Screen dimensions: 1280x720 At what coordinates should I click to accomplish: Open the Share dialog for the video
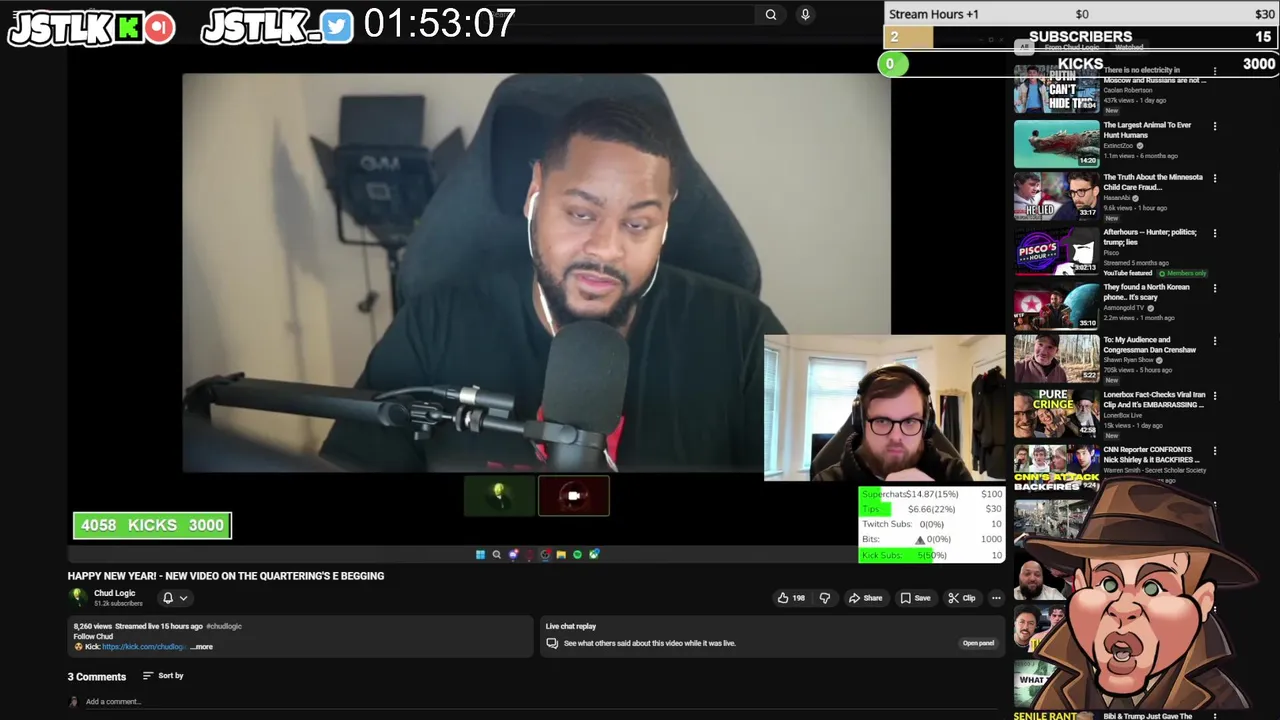click(x=866, y=598)
